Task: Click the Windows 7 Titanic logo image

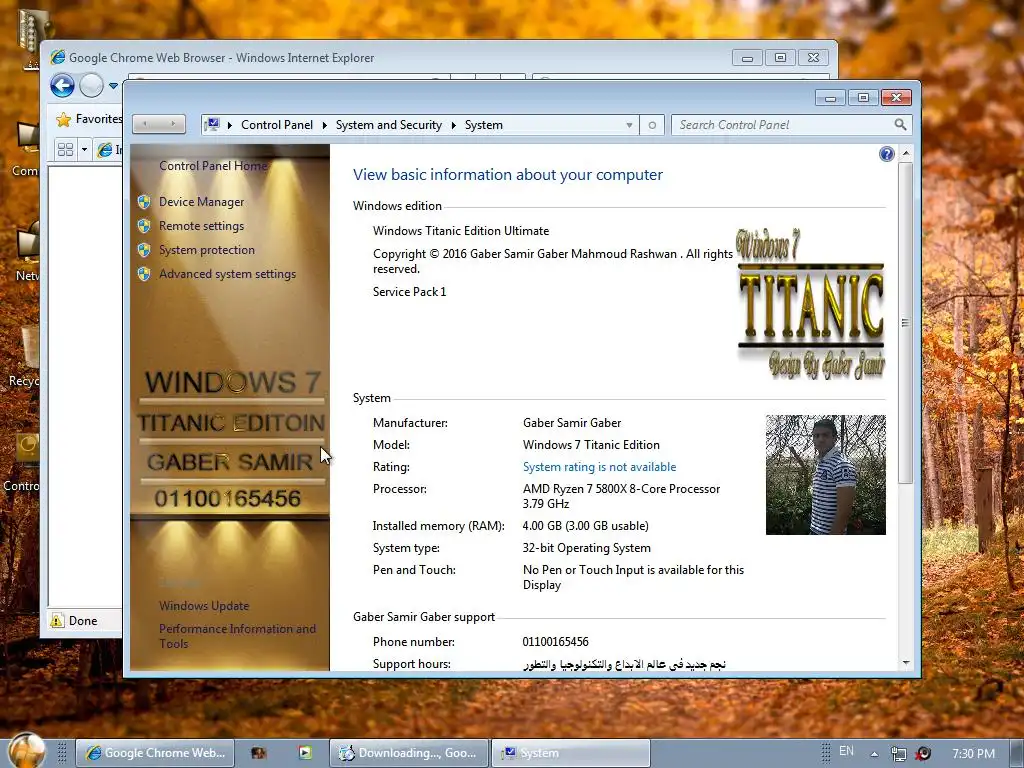Action: (x=810, y=304)
